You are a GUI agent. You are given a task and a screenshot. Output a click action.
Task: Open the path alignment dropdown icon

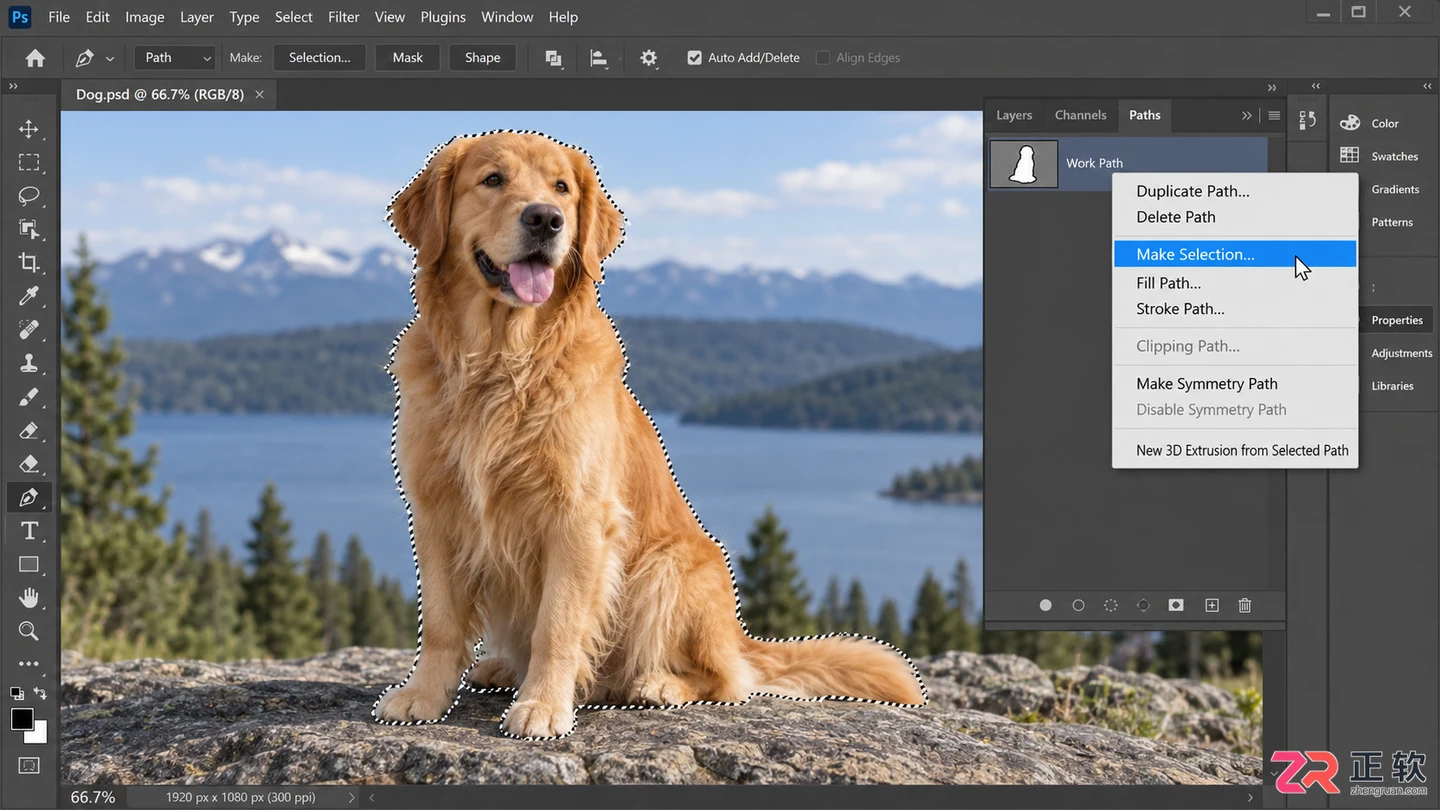(599, 58)
